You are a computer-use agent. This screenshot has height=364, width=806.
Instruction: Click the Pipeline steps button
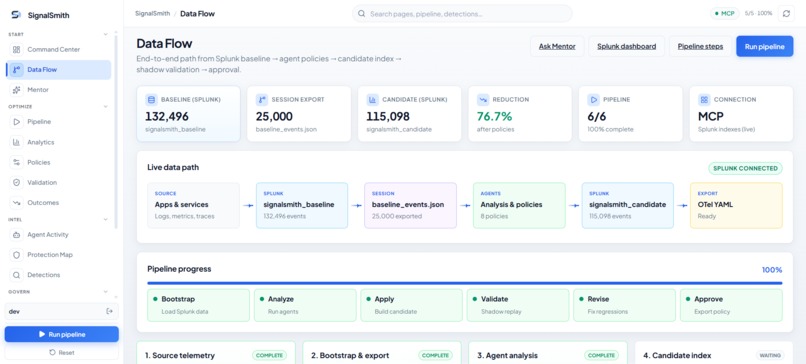[x=700, y=46]
